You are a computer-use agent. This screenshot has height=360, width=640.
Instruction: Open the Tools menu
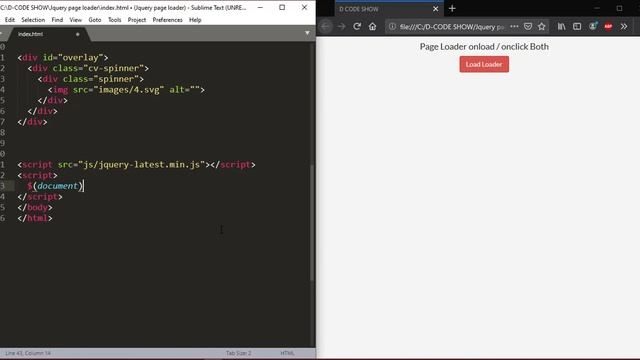[x=114, y=20]
